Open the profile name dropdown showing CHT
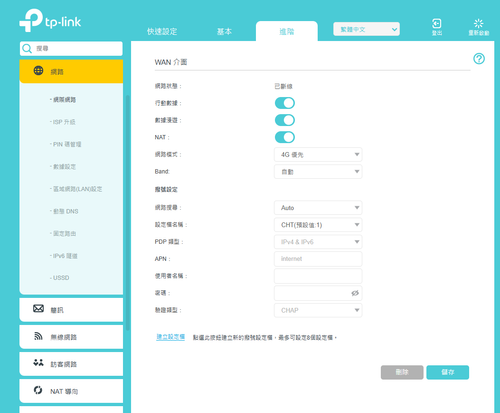This screenshot has height=413, width=500. [x=318, y=225]
